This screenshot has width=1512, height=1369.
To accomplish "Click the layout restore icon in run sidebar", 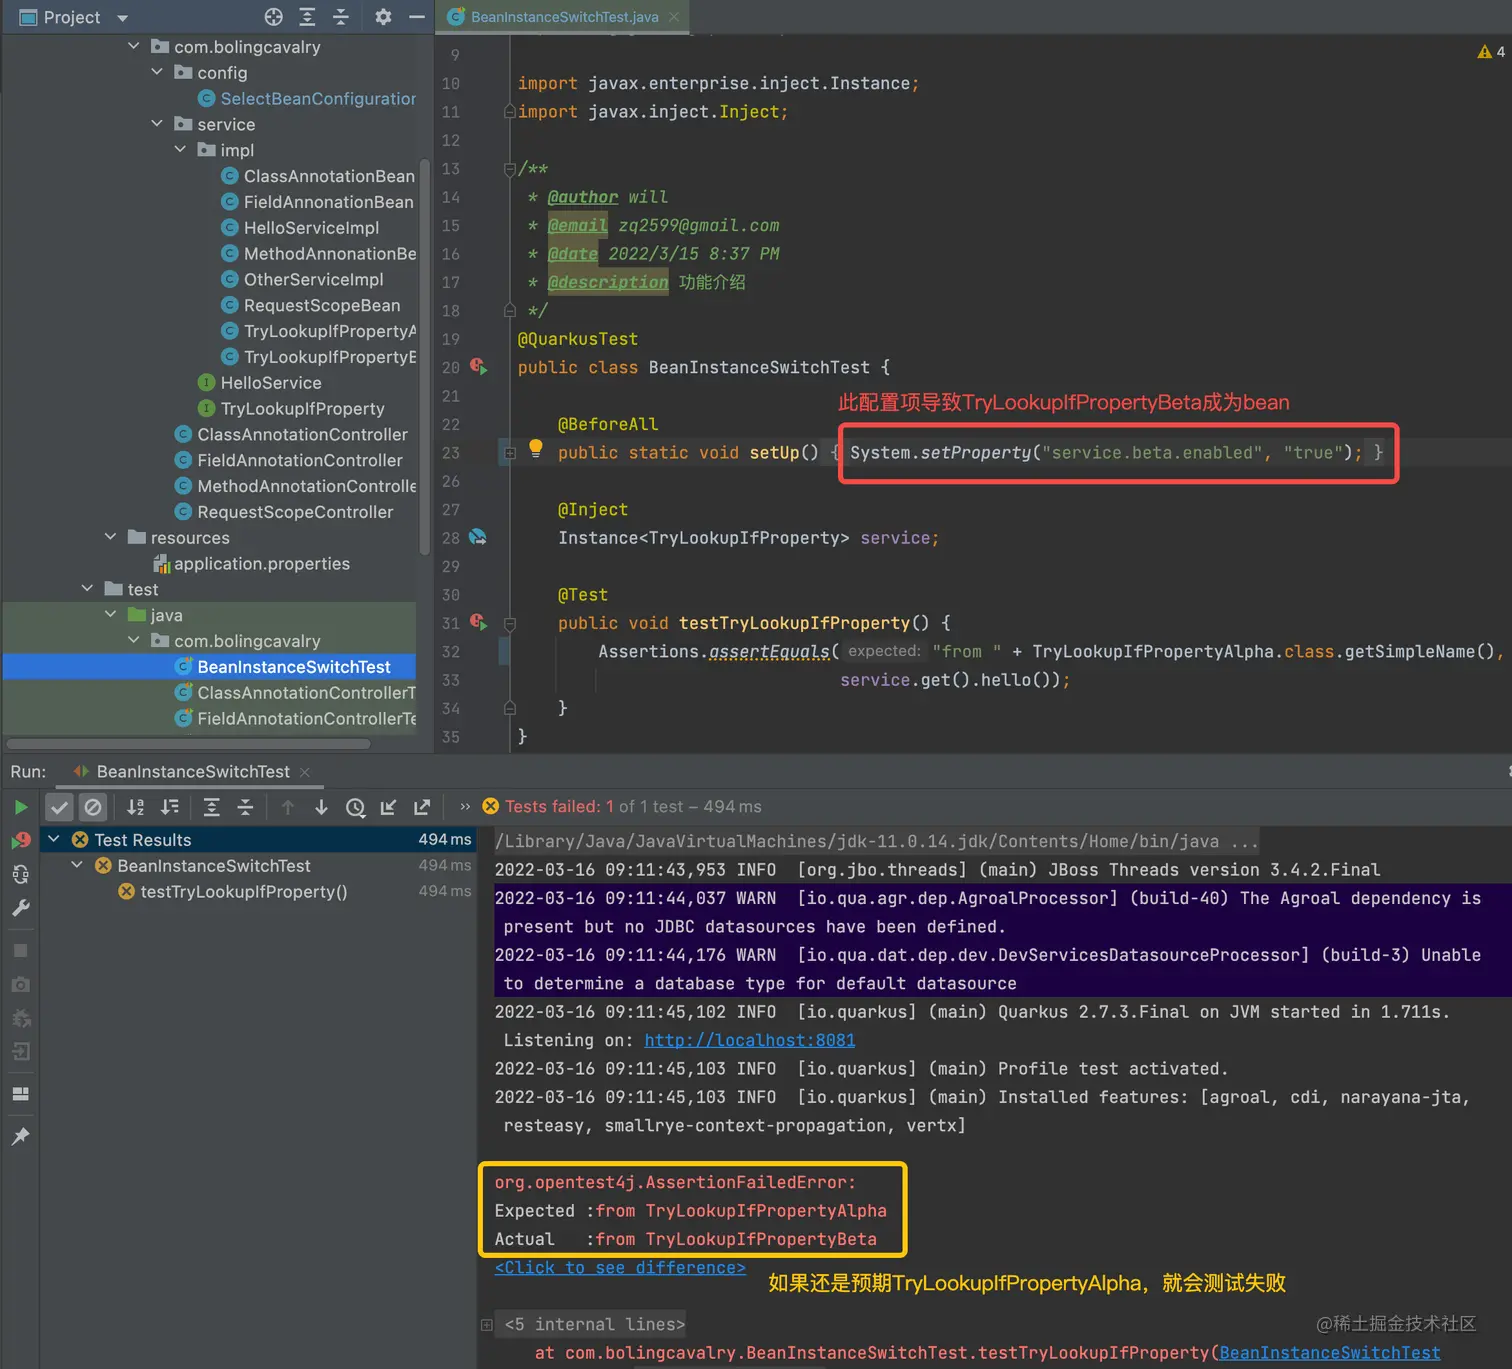I will tap(20, 1093).
